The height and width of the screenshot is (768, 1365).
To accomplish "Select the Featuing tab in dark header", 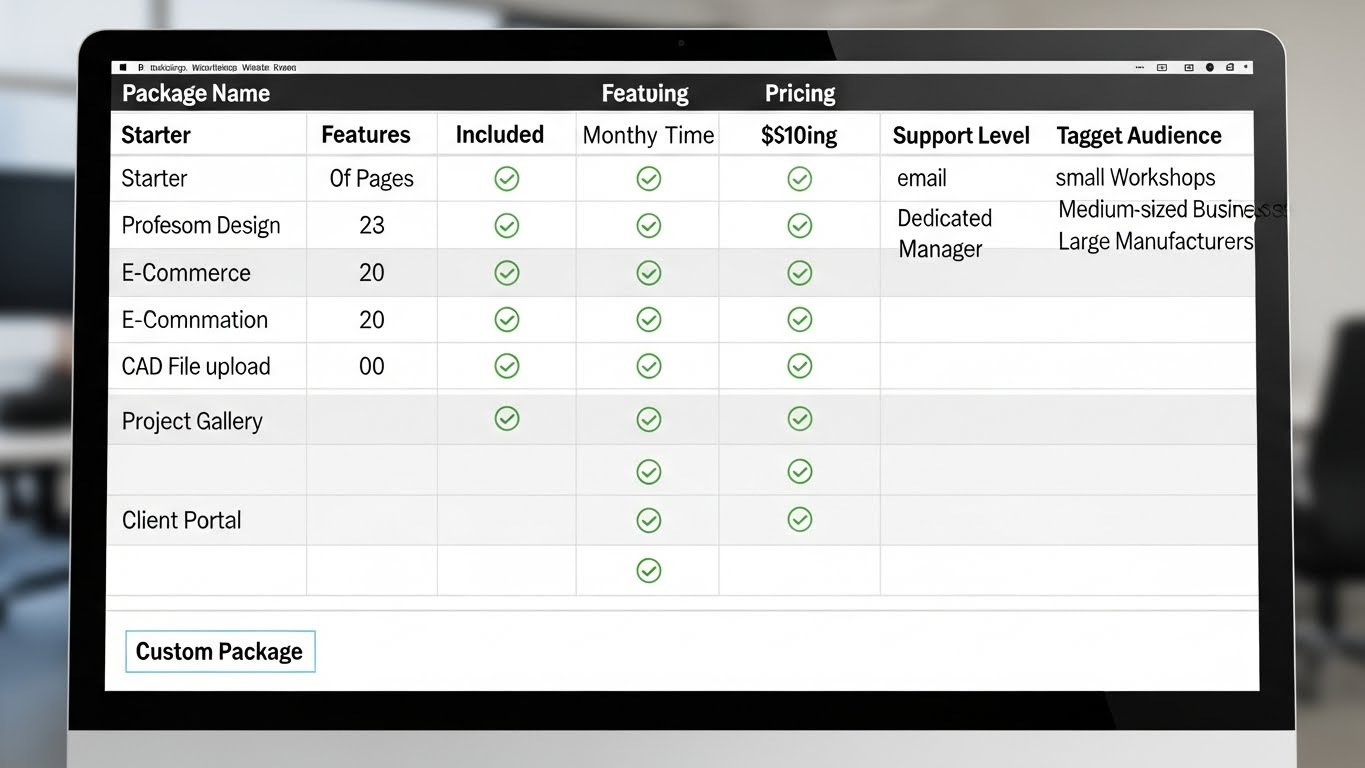I will [645, 94].
